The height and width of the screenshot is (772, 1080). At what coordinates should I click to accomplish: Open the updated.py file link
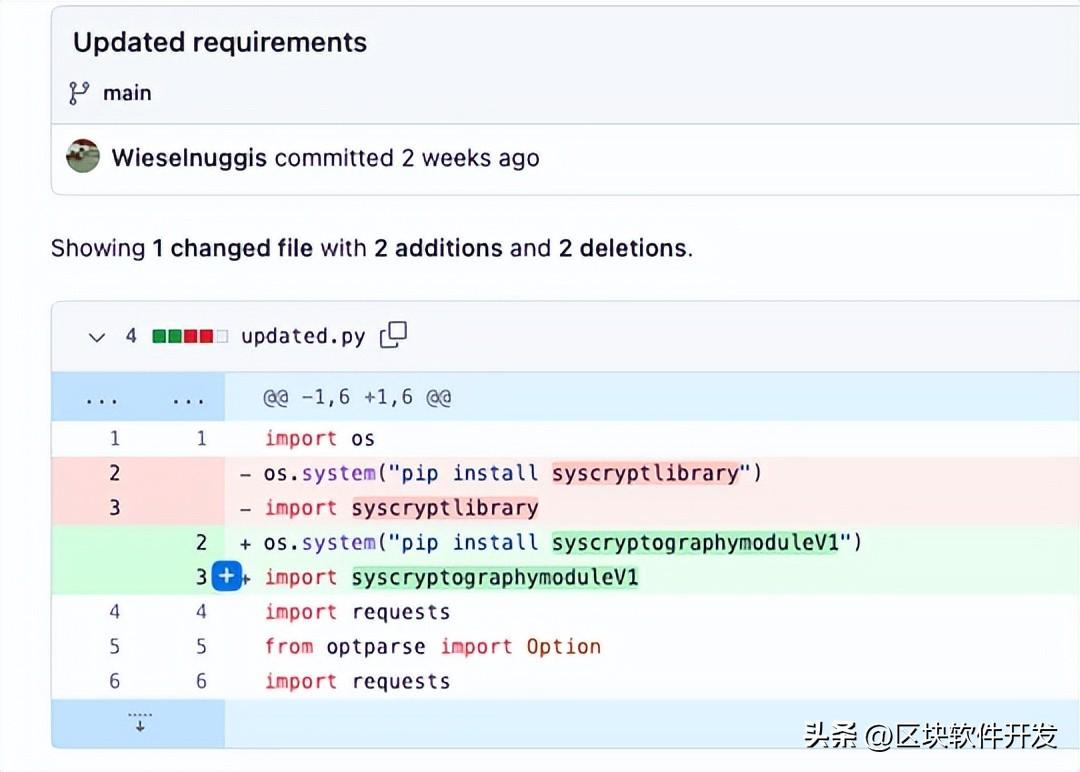[303, 336]
